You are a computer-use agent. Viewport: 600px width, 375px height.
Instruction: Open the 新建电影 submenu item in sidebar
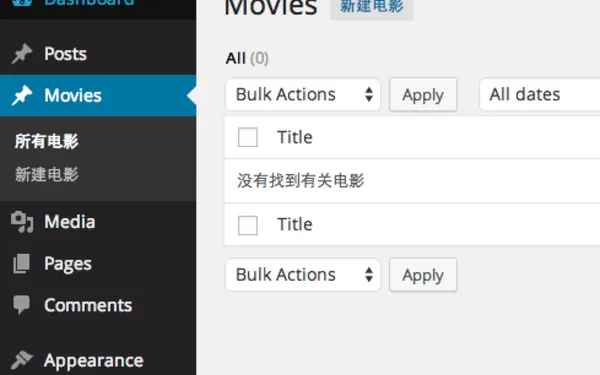click(47, 174)
